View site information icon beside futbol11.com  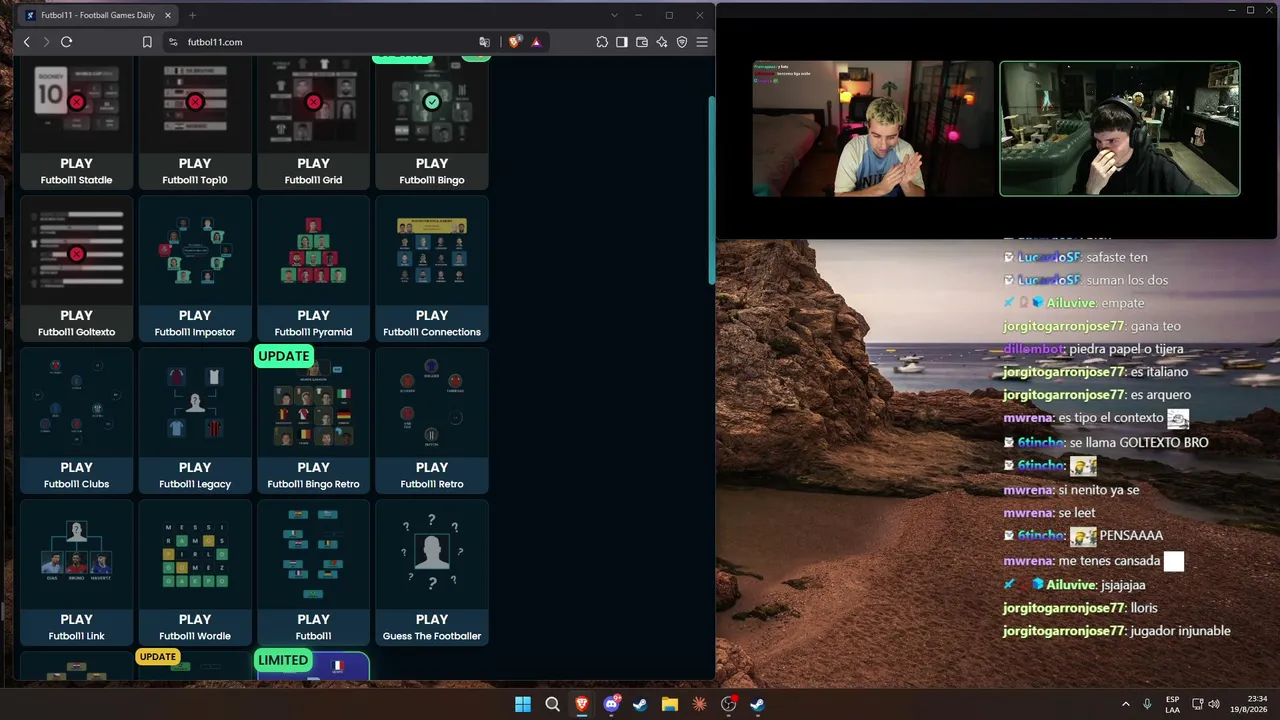173,42
